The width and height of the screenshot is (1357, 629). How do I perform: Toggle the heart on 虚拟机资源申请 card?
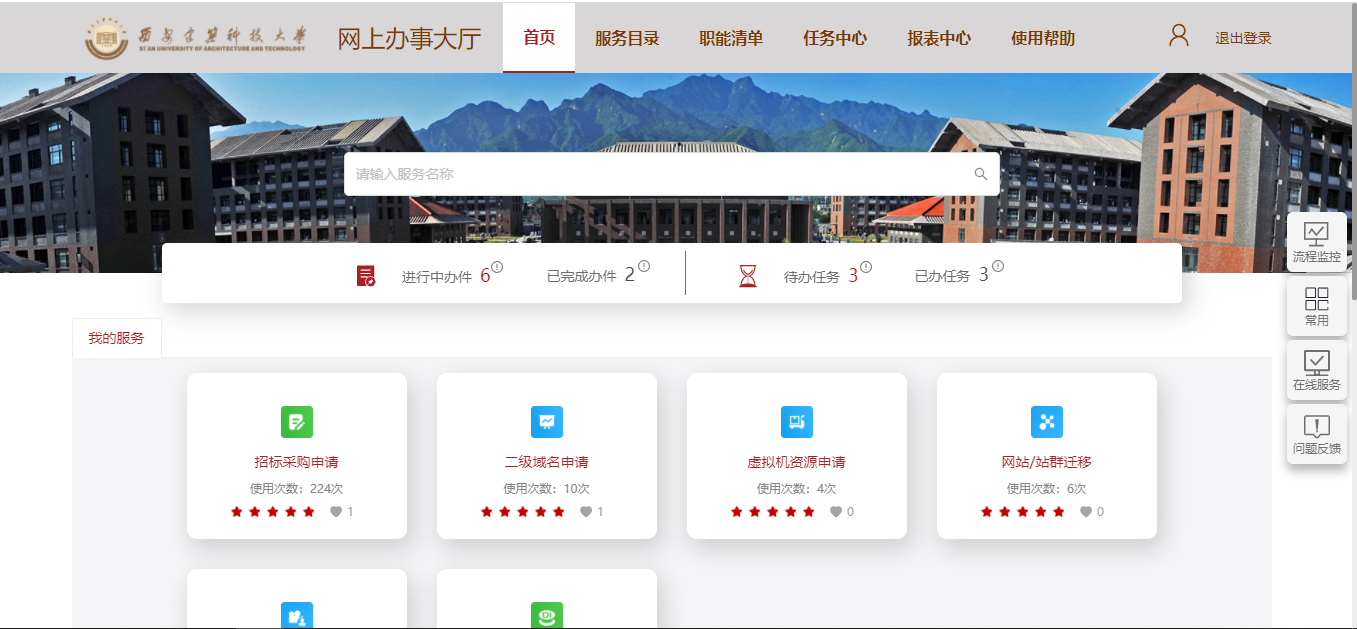pos(836,512)
